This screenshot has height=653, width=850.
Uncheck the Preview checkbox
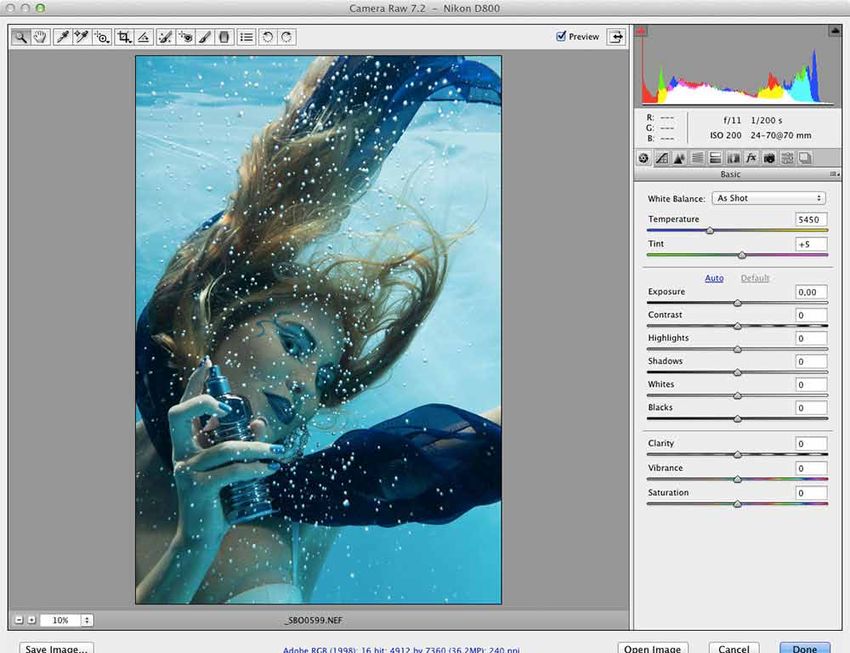[x=561, y=37]
